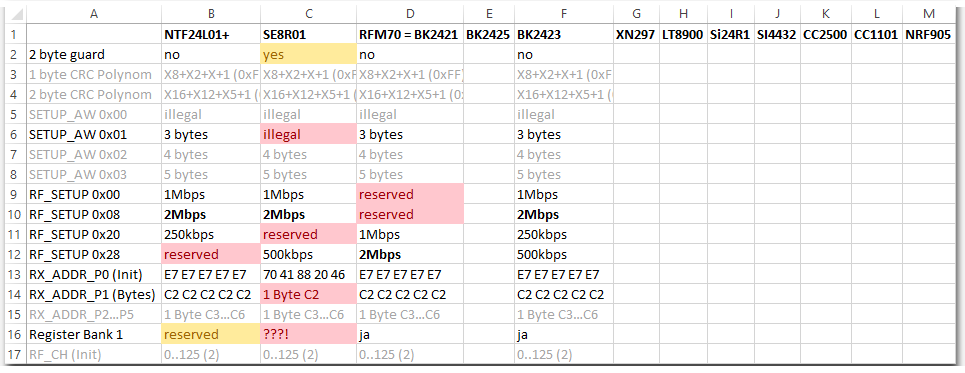Image resolution: width=965 pixels, height=373 pixels.
Task: Click 'ja' under the BK2423 column
Action: tap(564, 334)
